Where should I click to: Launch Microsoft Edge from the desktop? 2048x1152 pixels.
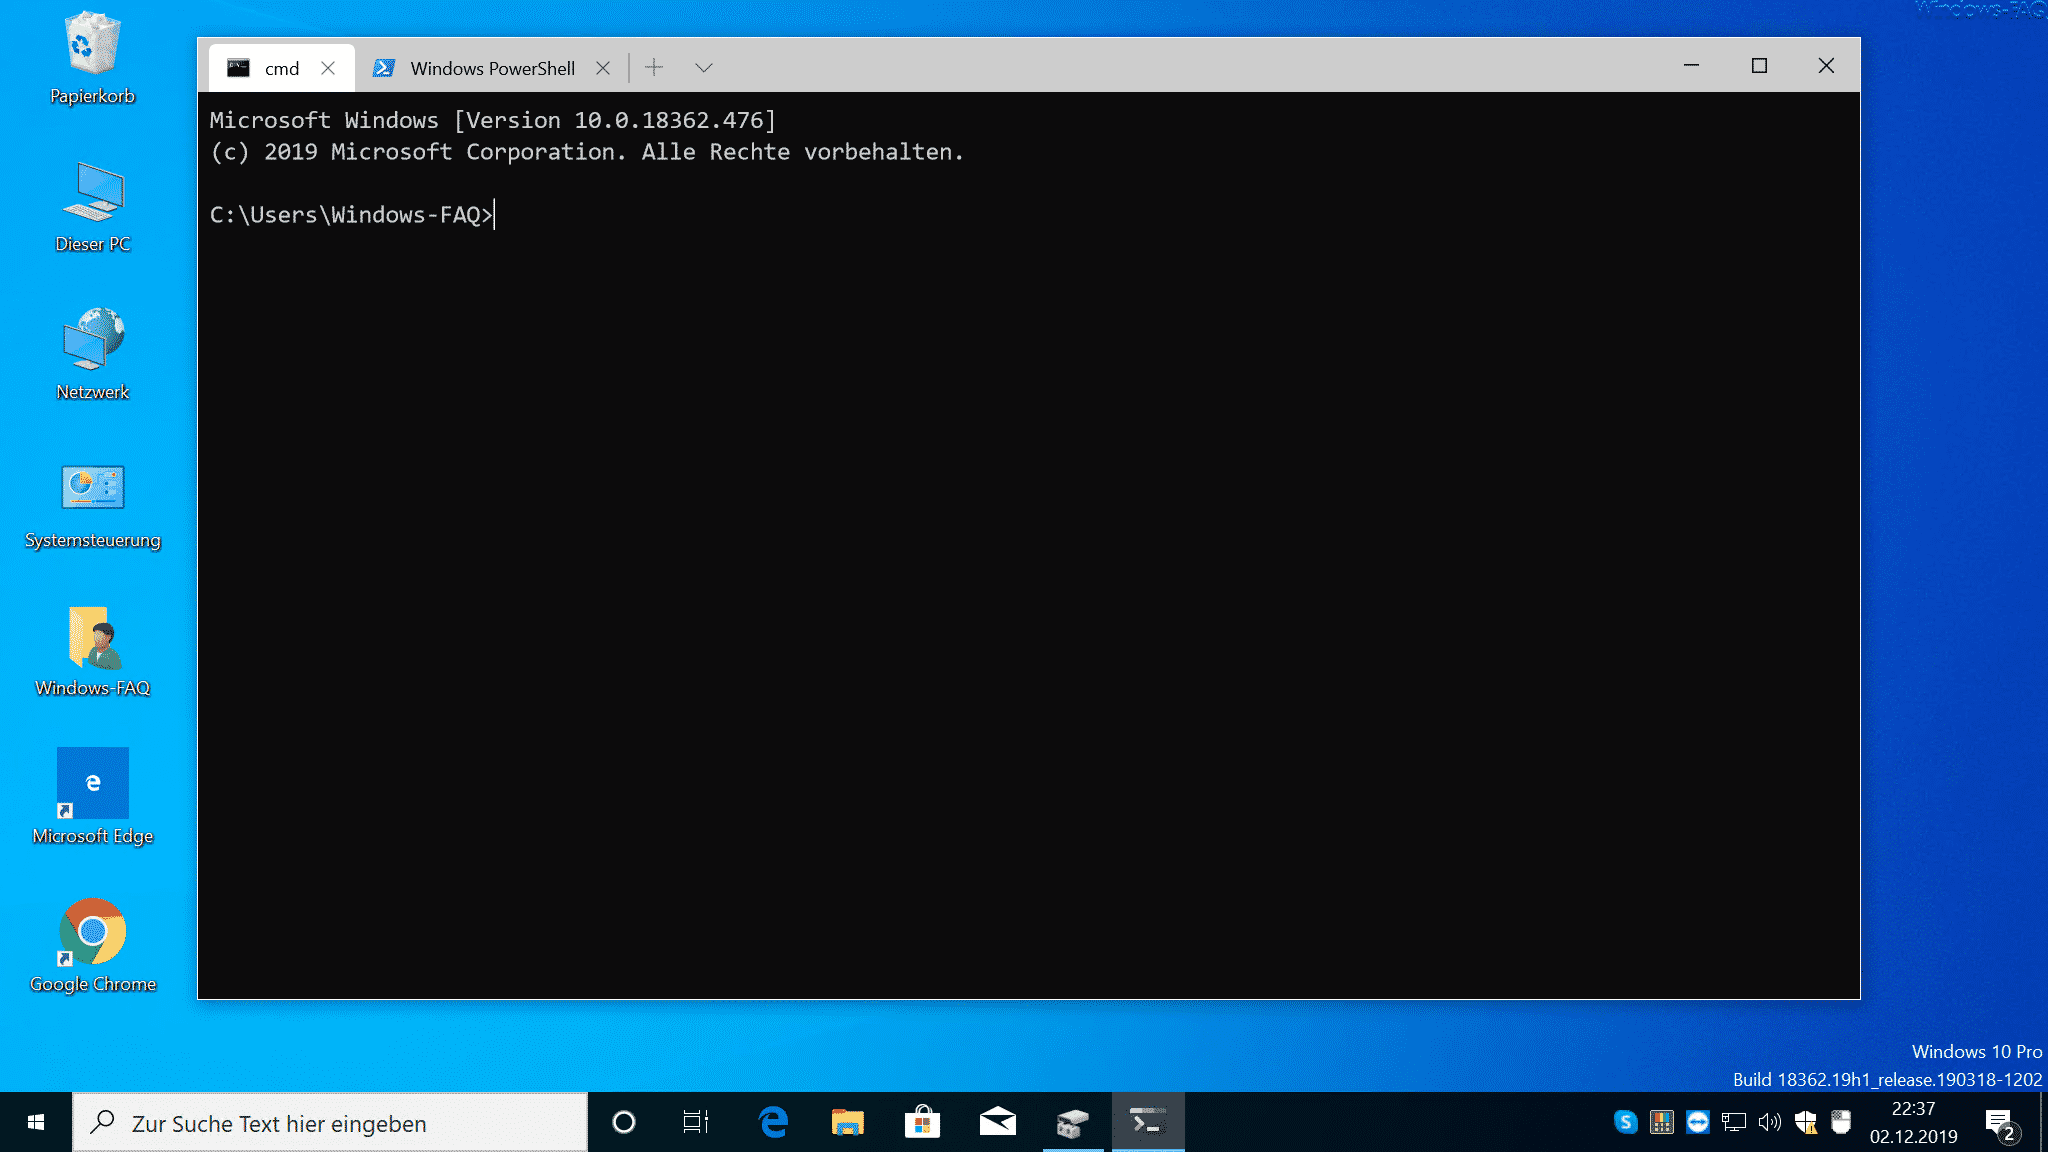click(x=93, y=785)
